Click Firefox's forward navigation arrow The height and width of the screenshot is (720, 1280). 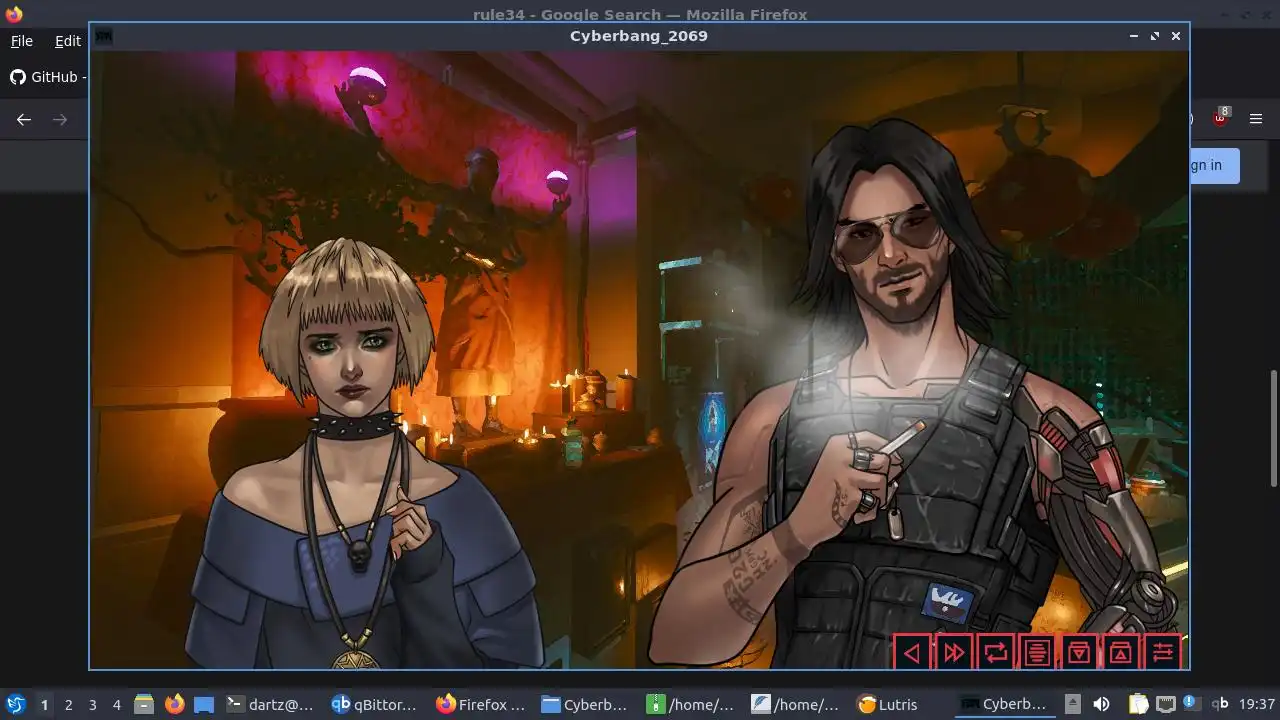pos(60,119)
